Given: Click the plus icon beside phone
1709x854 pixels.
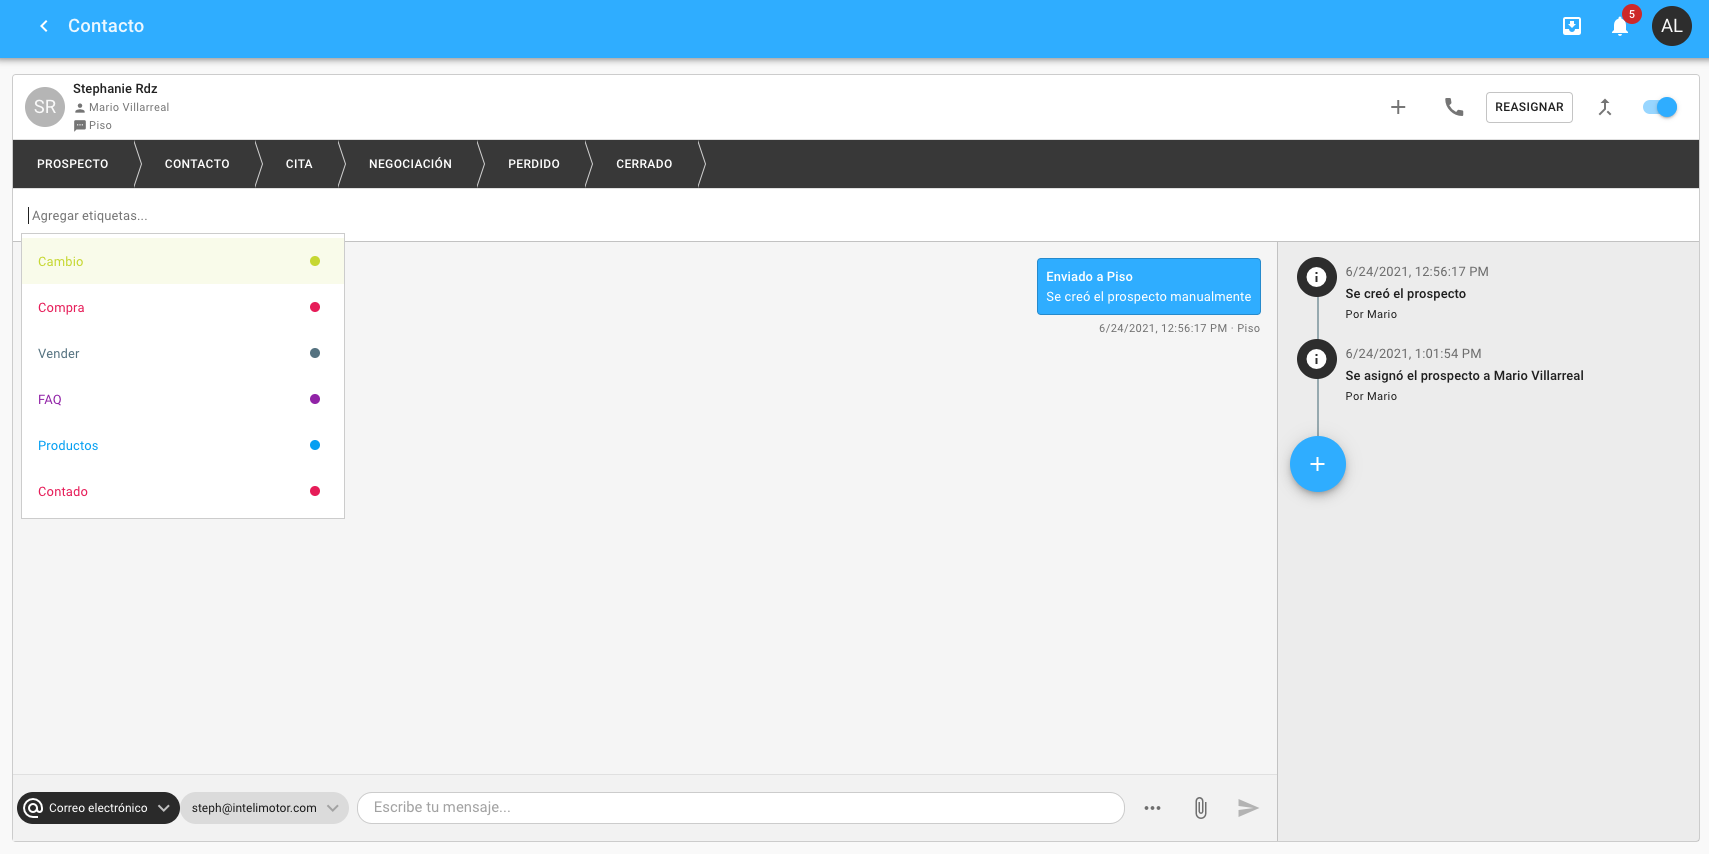Looking at the screenshot, I should [1398, 107].
